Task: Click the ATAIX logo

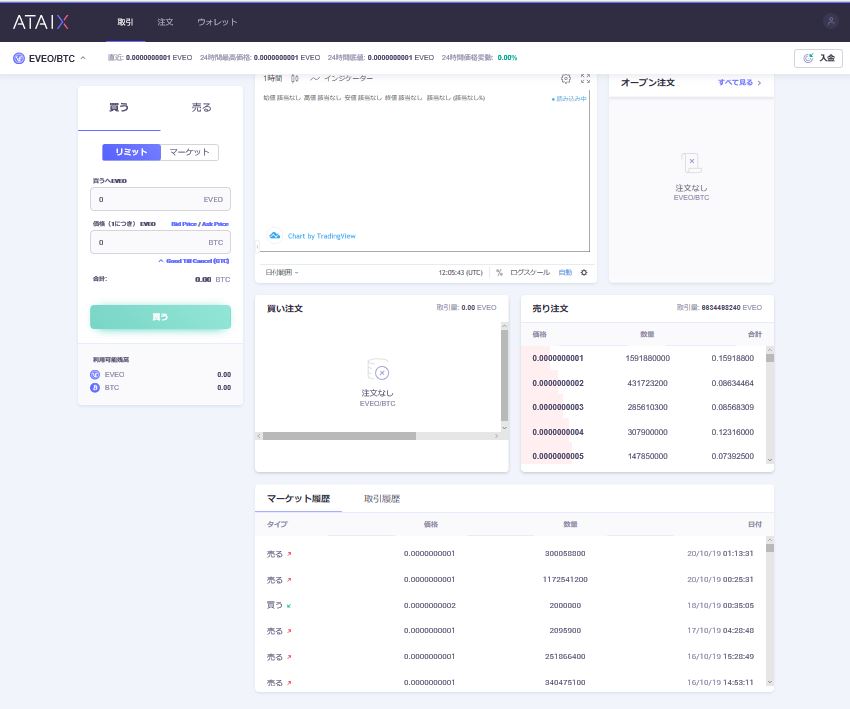Action: 41,22
